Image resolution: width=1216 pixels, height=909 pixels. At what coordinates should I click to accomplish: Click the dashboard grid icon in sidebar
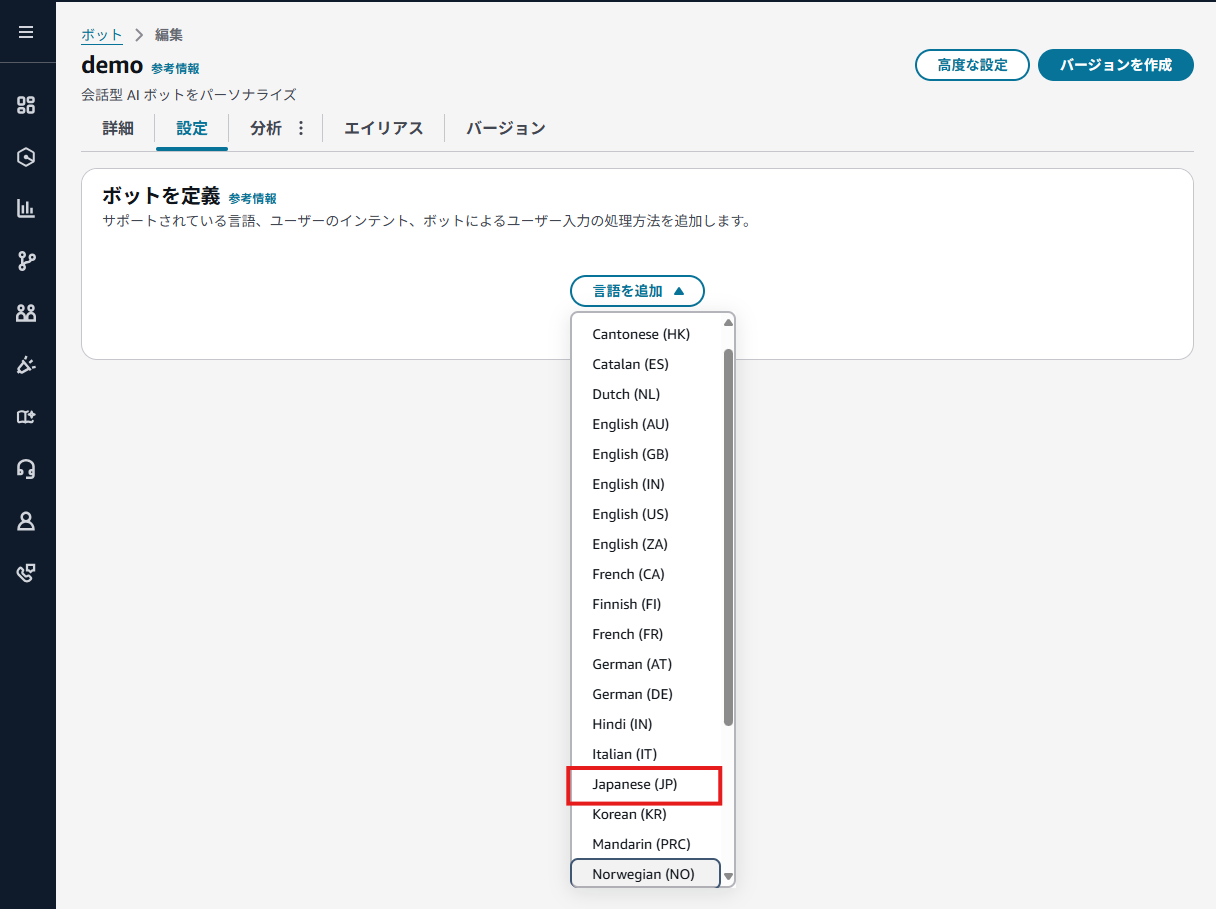pyautogui.click(x=26, y=105)
